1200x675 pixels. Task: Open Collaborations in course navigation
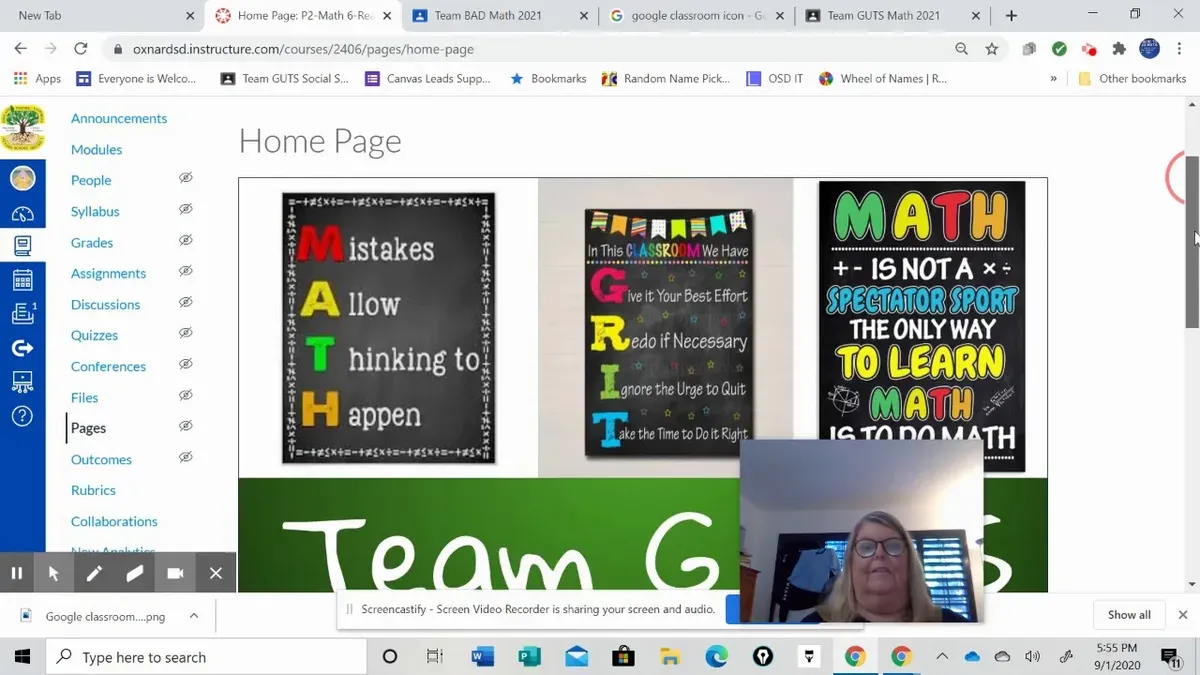point(114,521)
